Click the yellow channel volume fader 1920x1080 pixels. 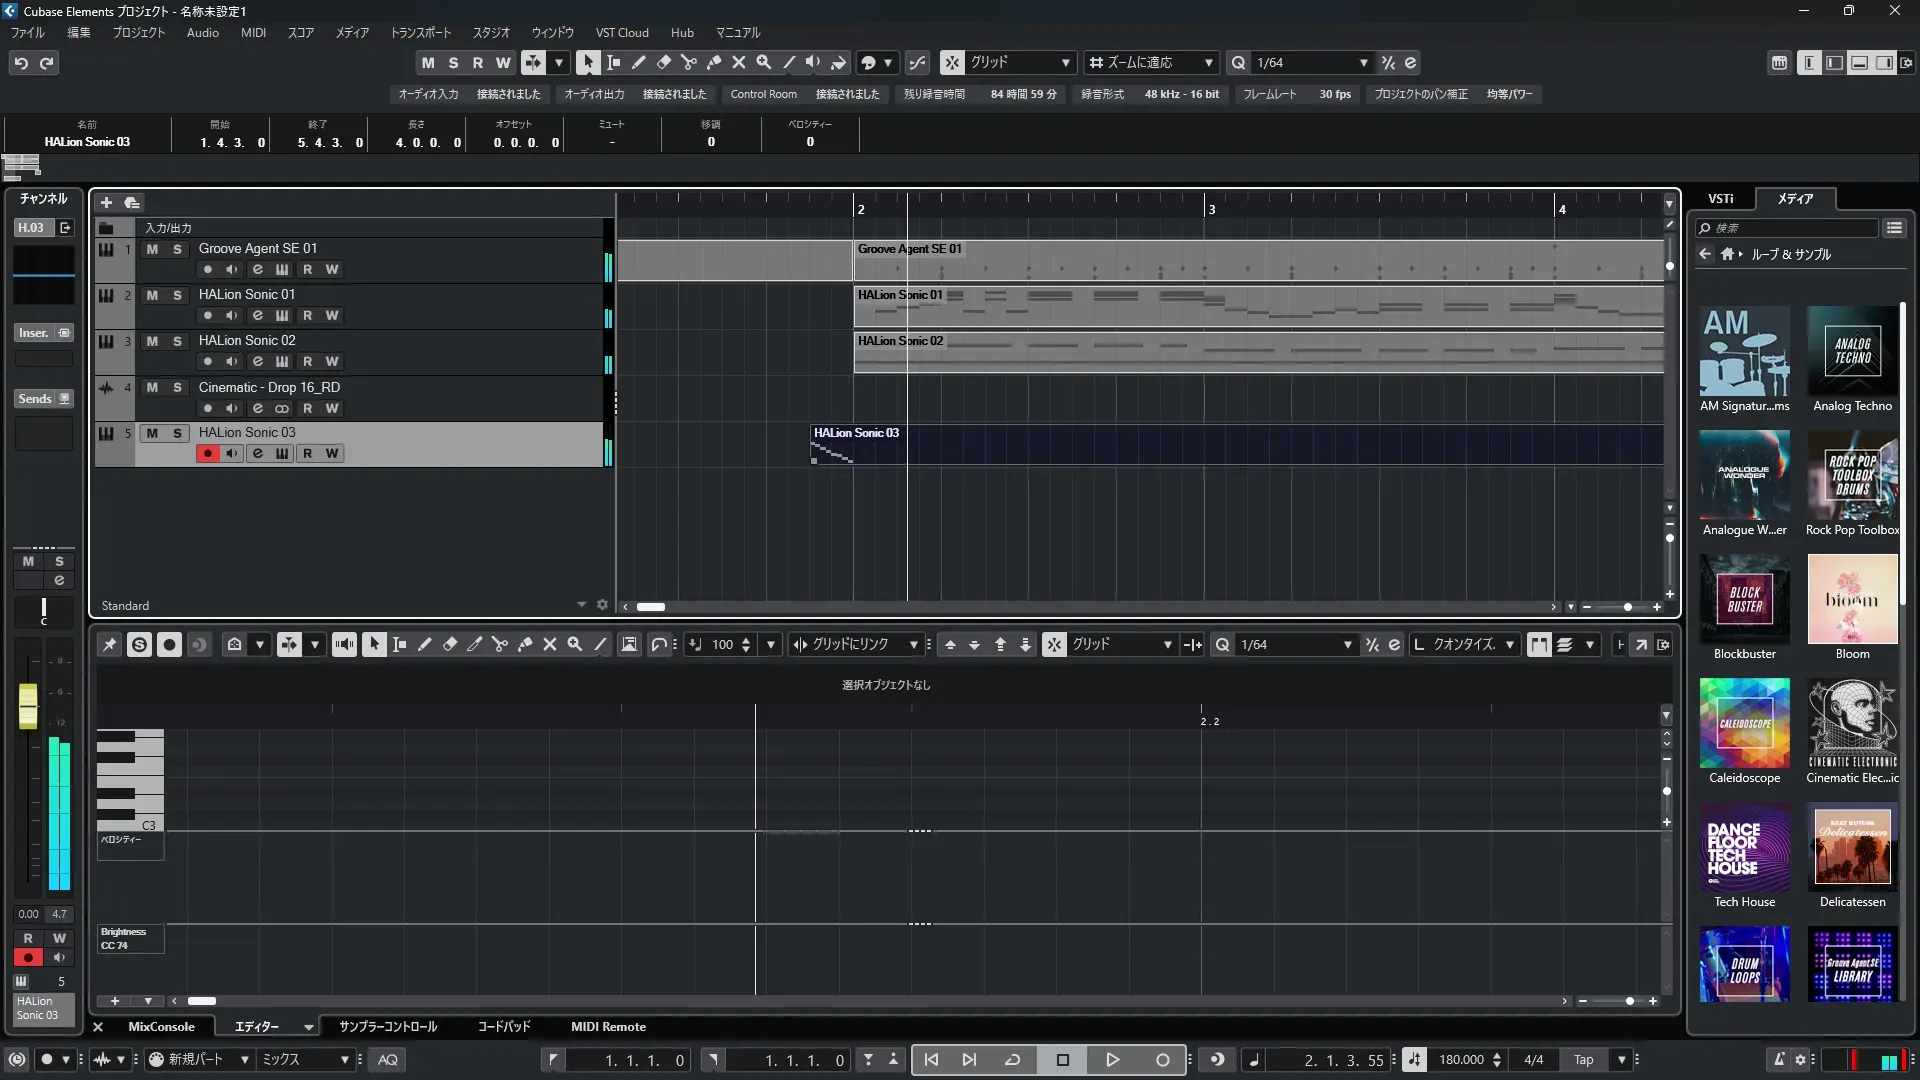coord(28,705)
